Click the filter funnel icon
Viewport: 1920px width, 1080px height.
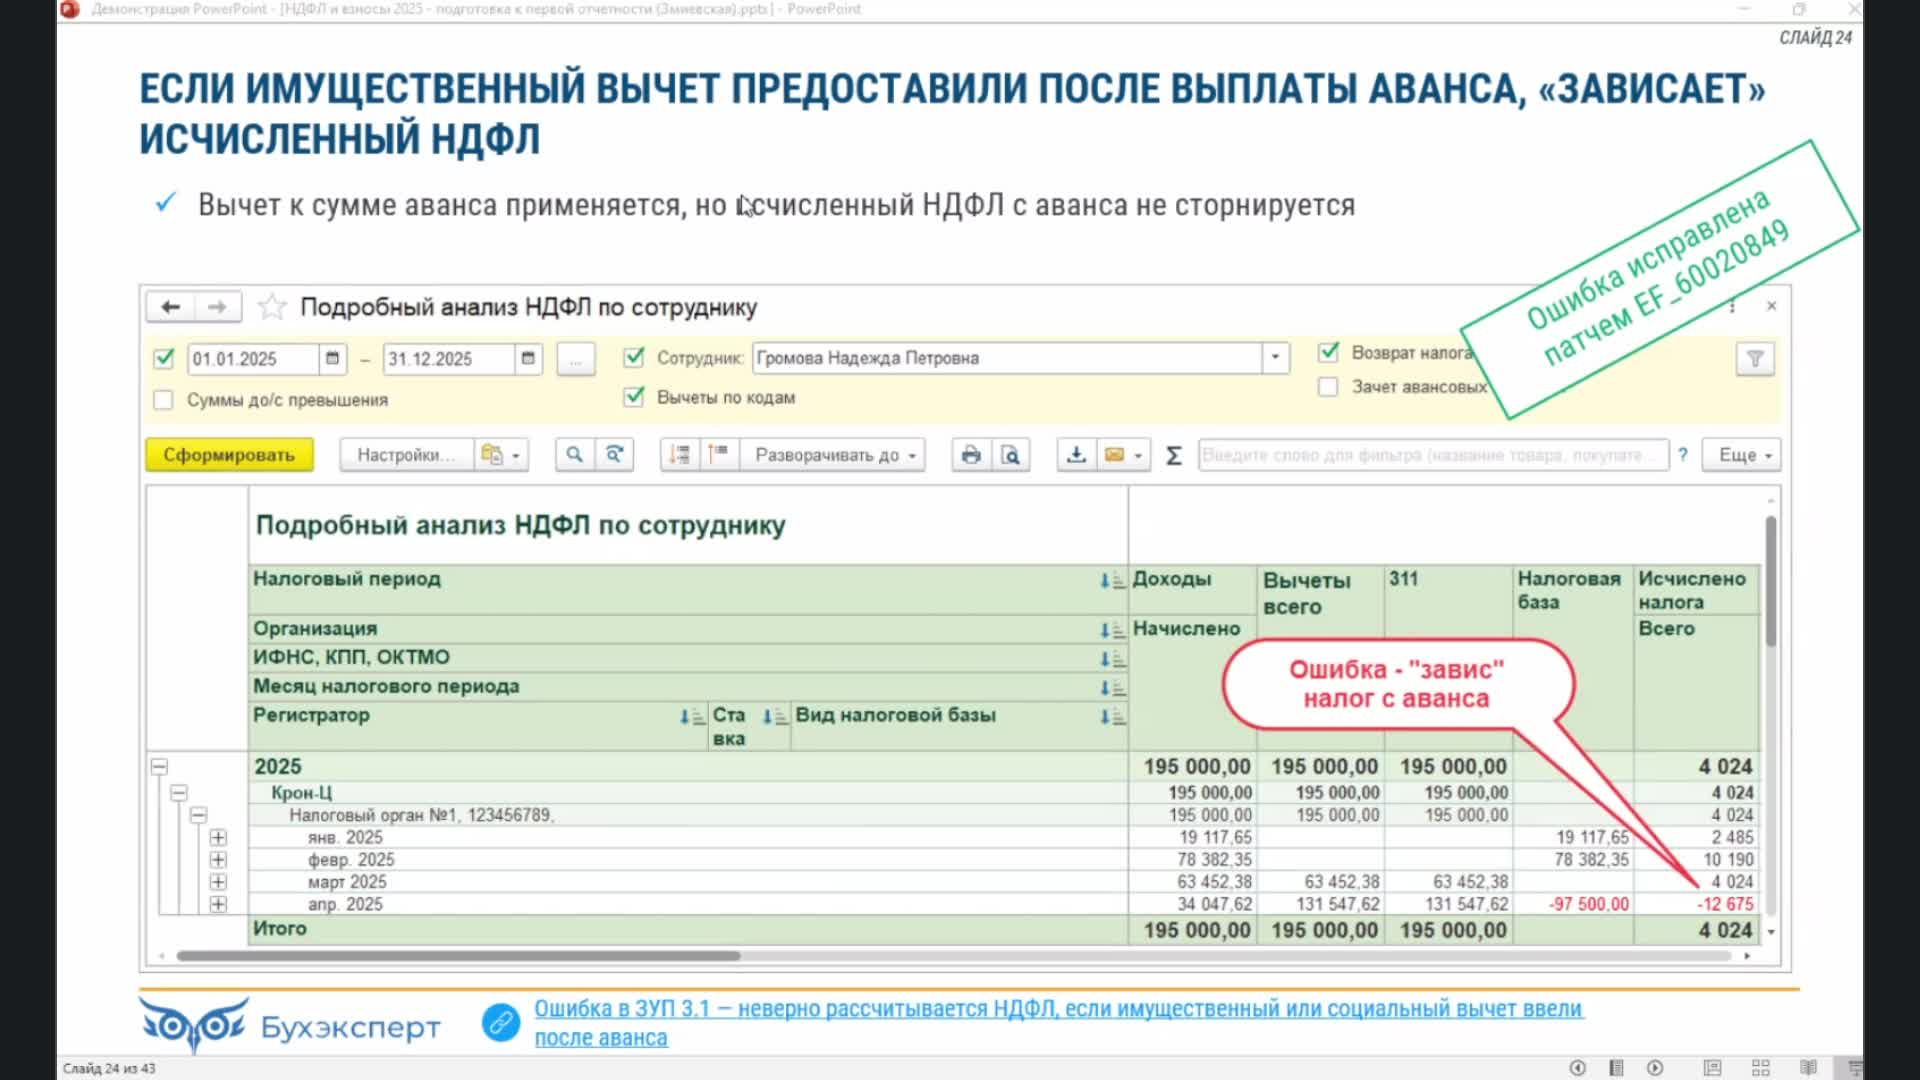[x=1754, y=359]
